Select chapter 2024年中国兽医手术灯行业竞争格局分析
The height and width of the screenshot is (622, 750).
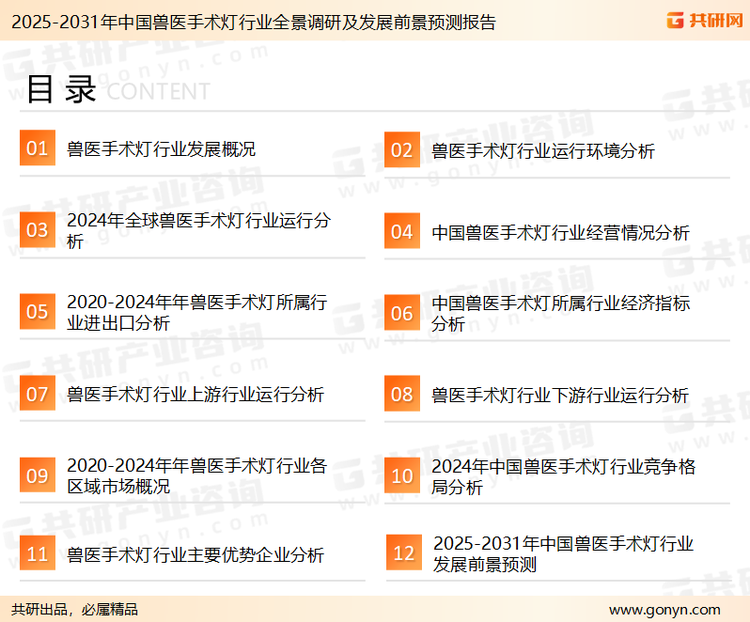point(563,477)
